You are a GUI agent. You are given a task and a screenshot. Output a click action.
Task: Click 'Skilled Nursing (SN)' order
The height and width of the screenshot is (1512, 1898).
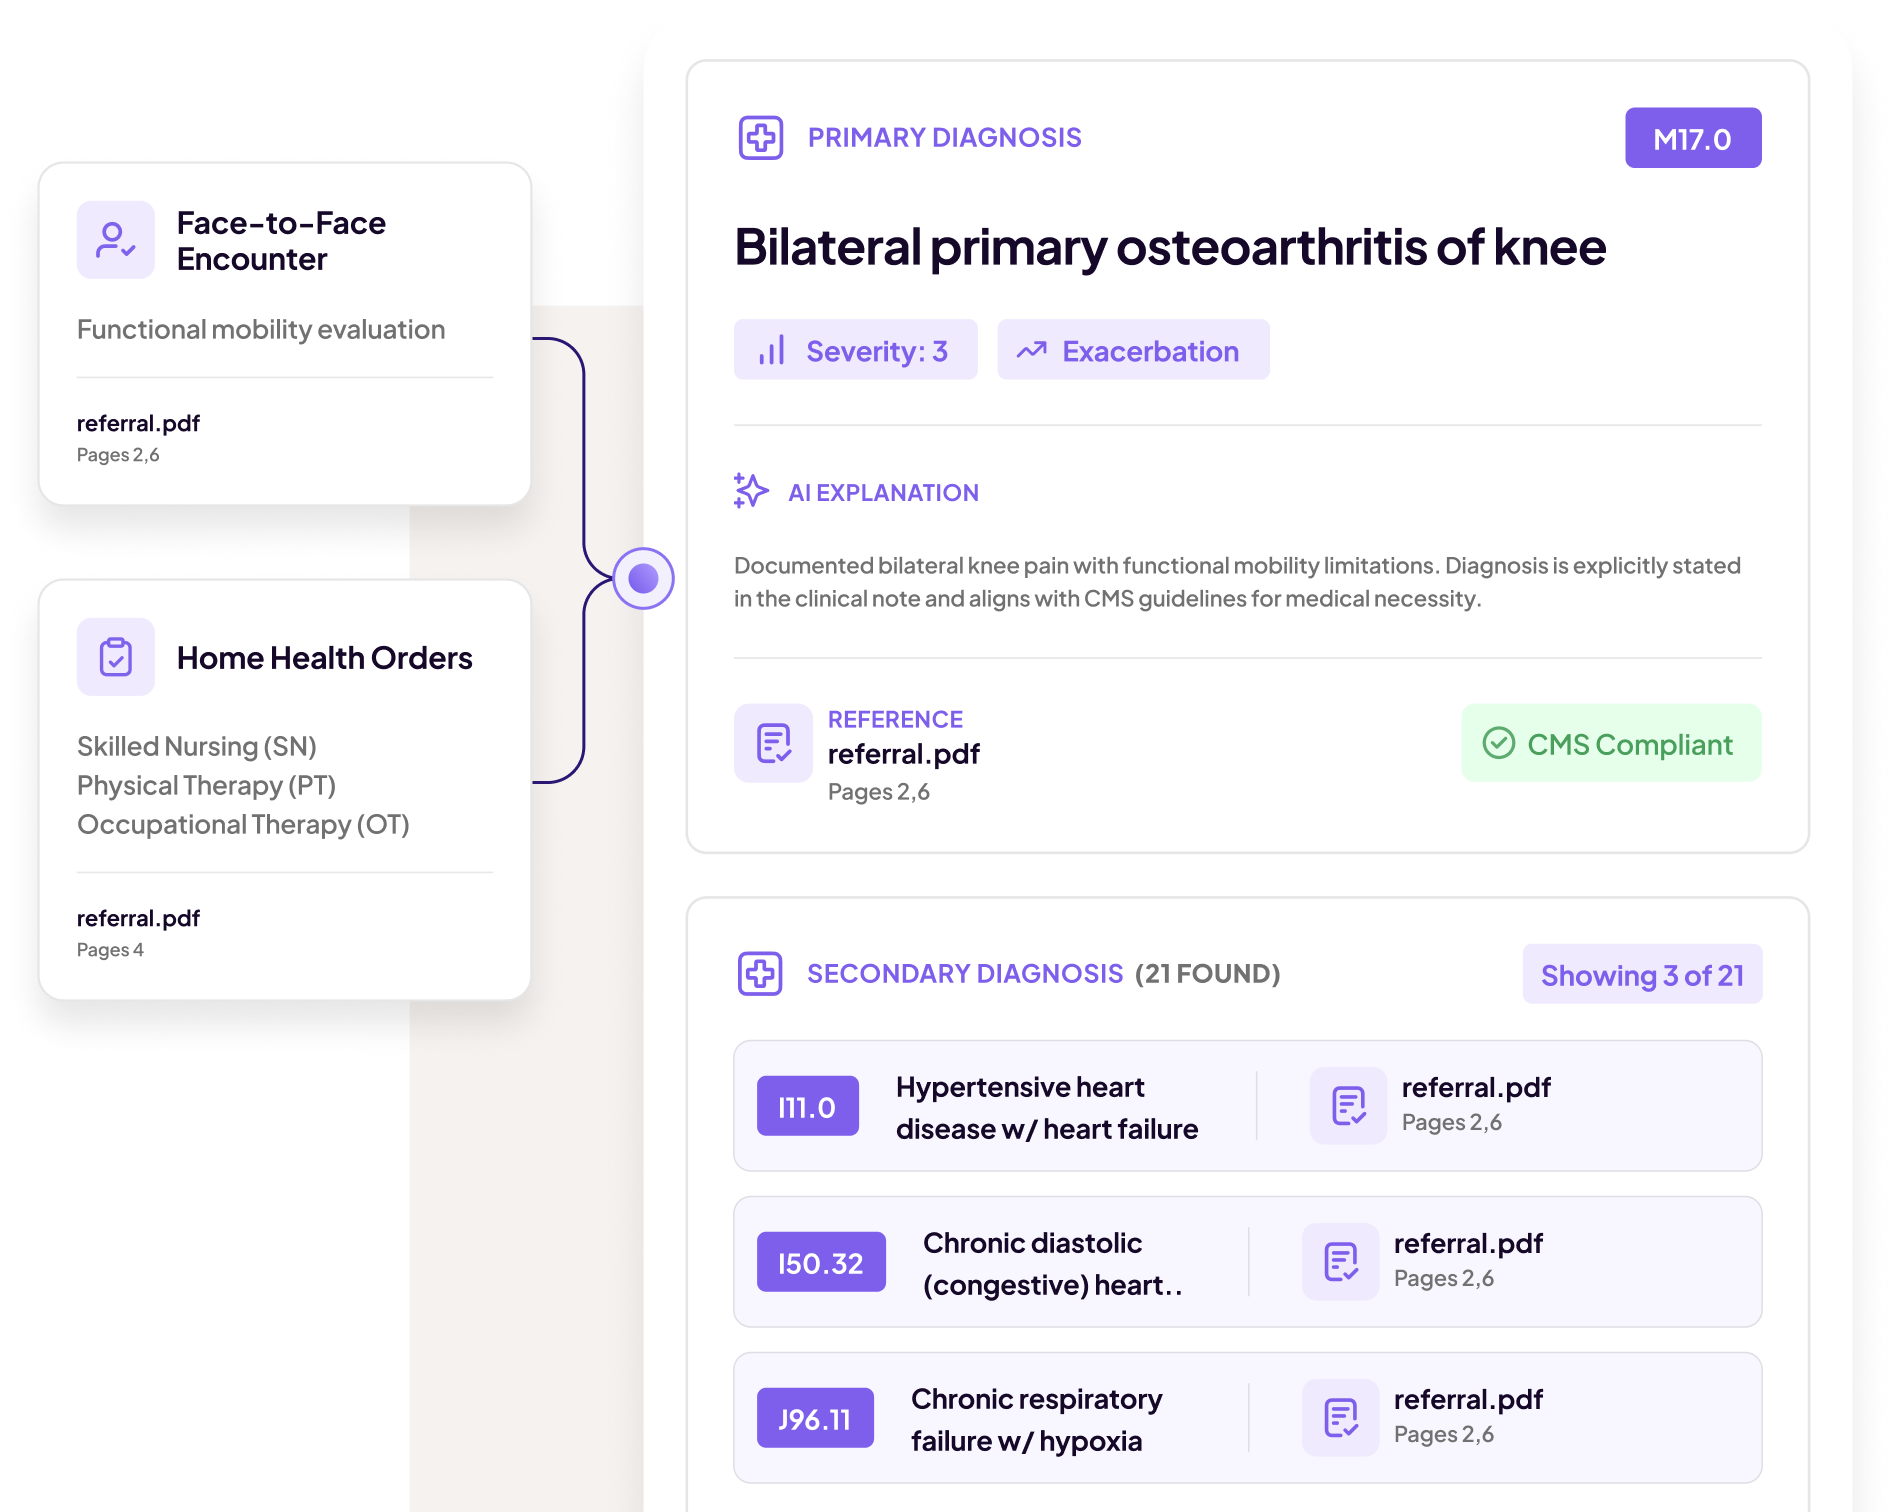tap(197, 746)
